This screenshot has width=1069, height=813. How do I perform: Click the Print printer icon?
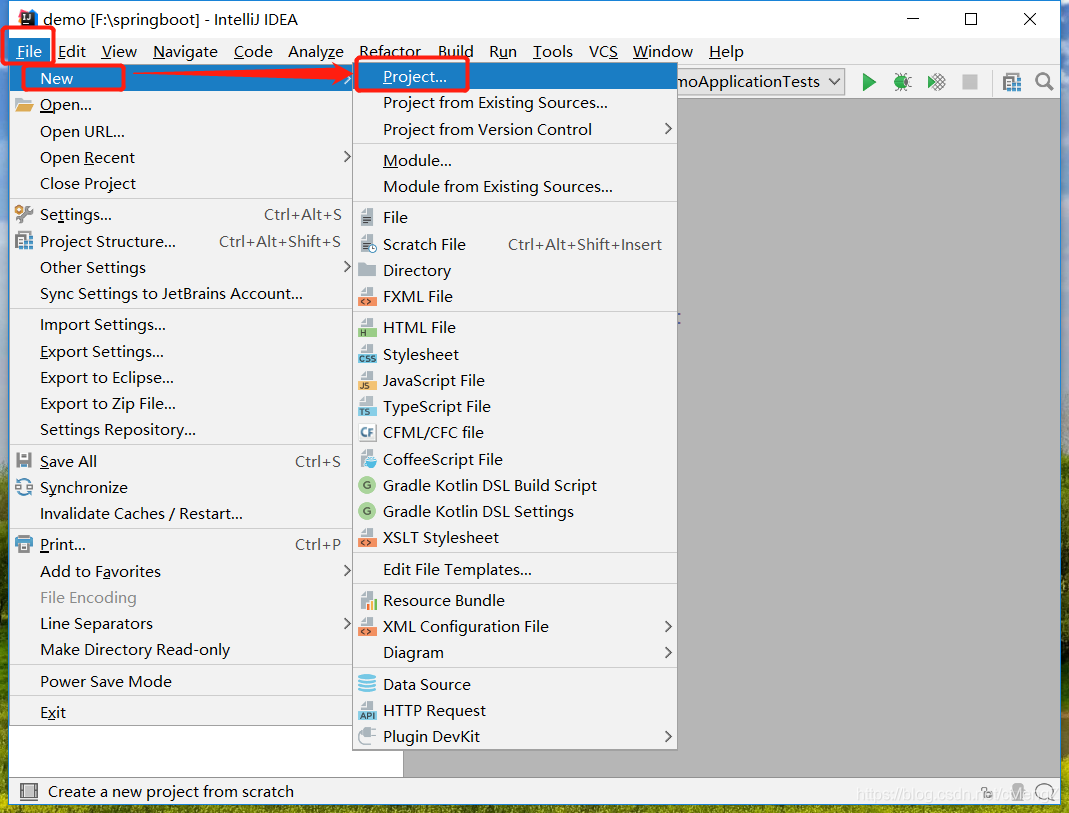point(24,544)
